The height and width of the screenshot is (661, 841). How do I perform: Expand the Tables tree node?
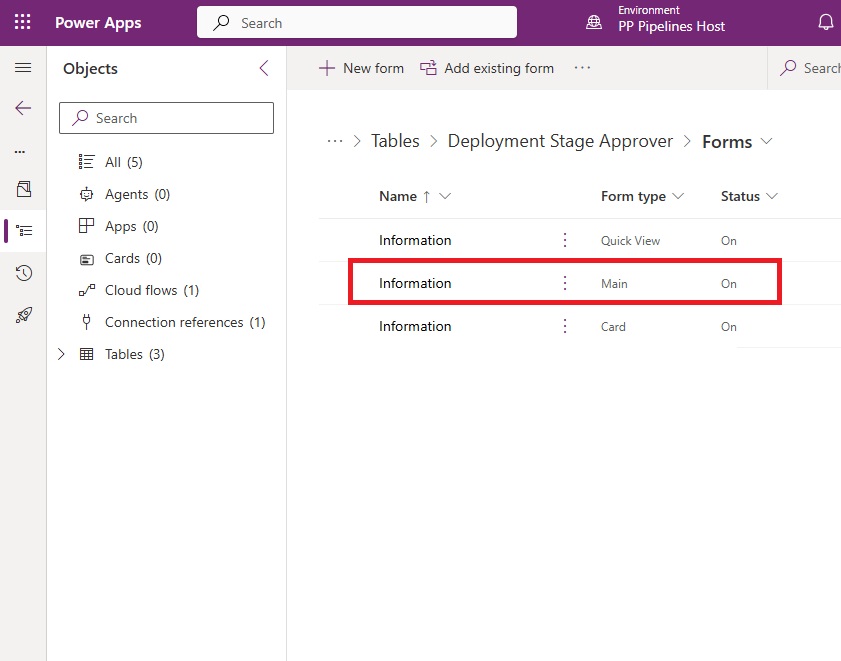point(61,354)
